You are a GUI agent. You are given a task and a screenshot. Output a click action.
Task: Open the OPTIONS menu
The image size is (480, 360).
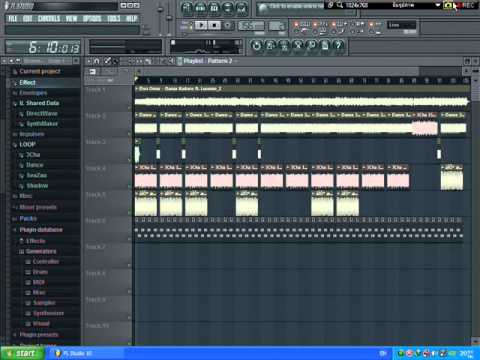tap(92, 18)
